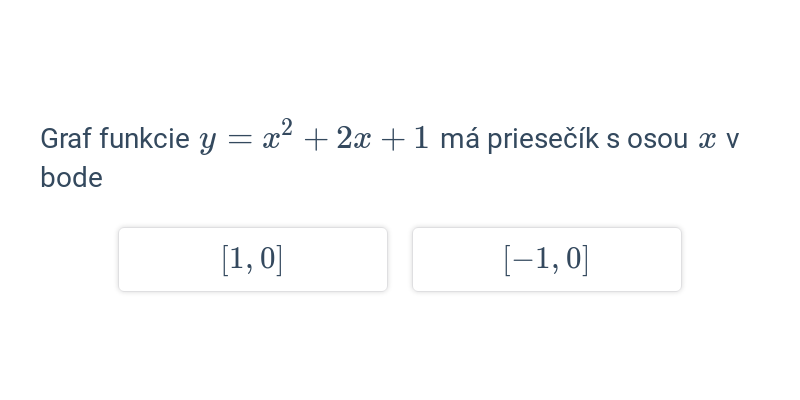800x400 pixels.
Task: Choose the right answer option box
Action: pyautogui.click(x=546, y=260)
